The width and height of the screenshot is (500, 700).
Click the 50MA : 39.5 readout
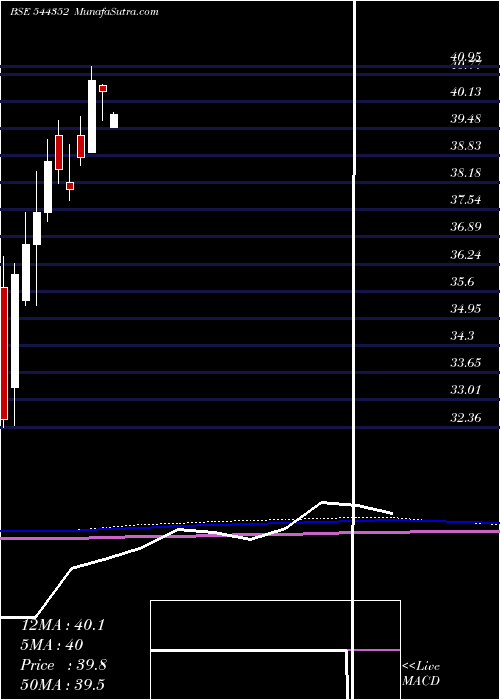[63, 684]
